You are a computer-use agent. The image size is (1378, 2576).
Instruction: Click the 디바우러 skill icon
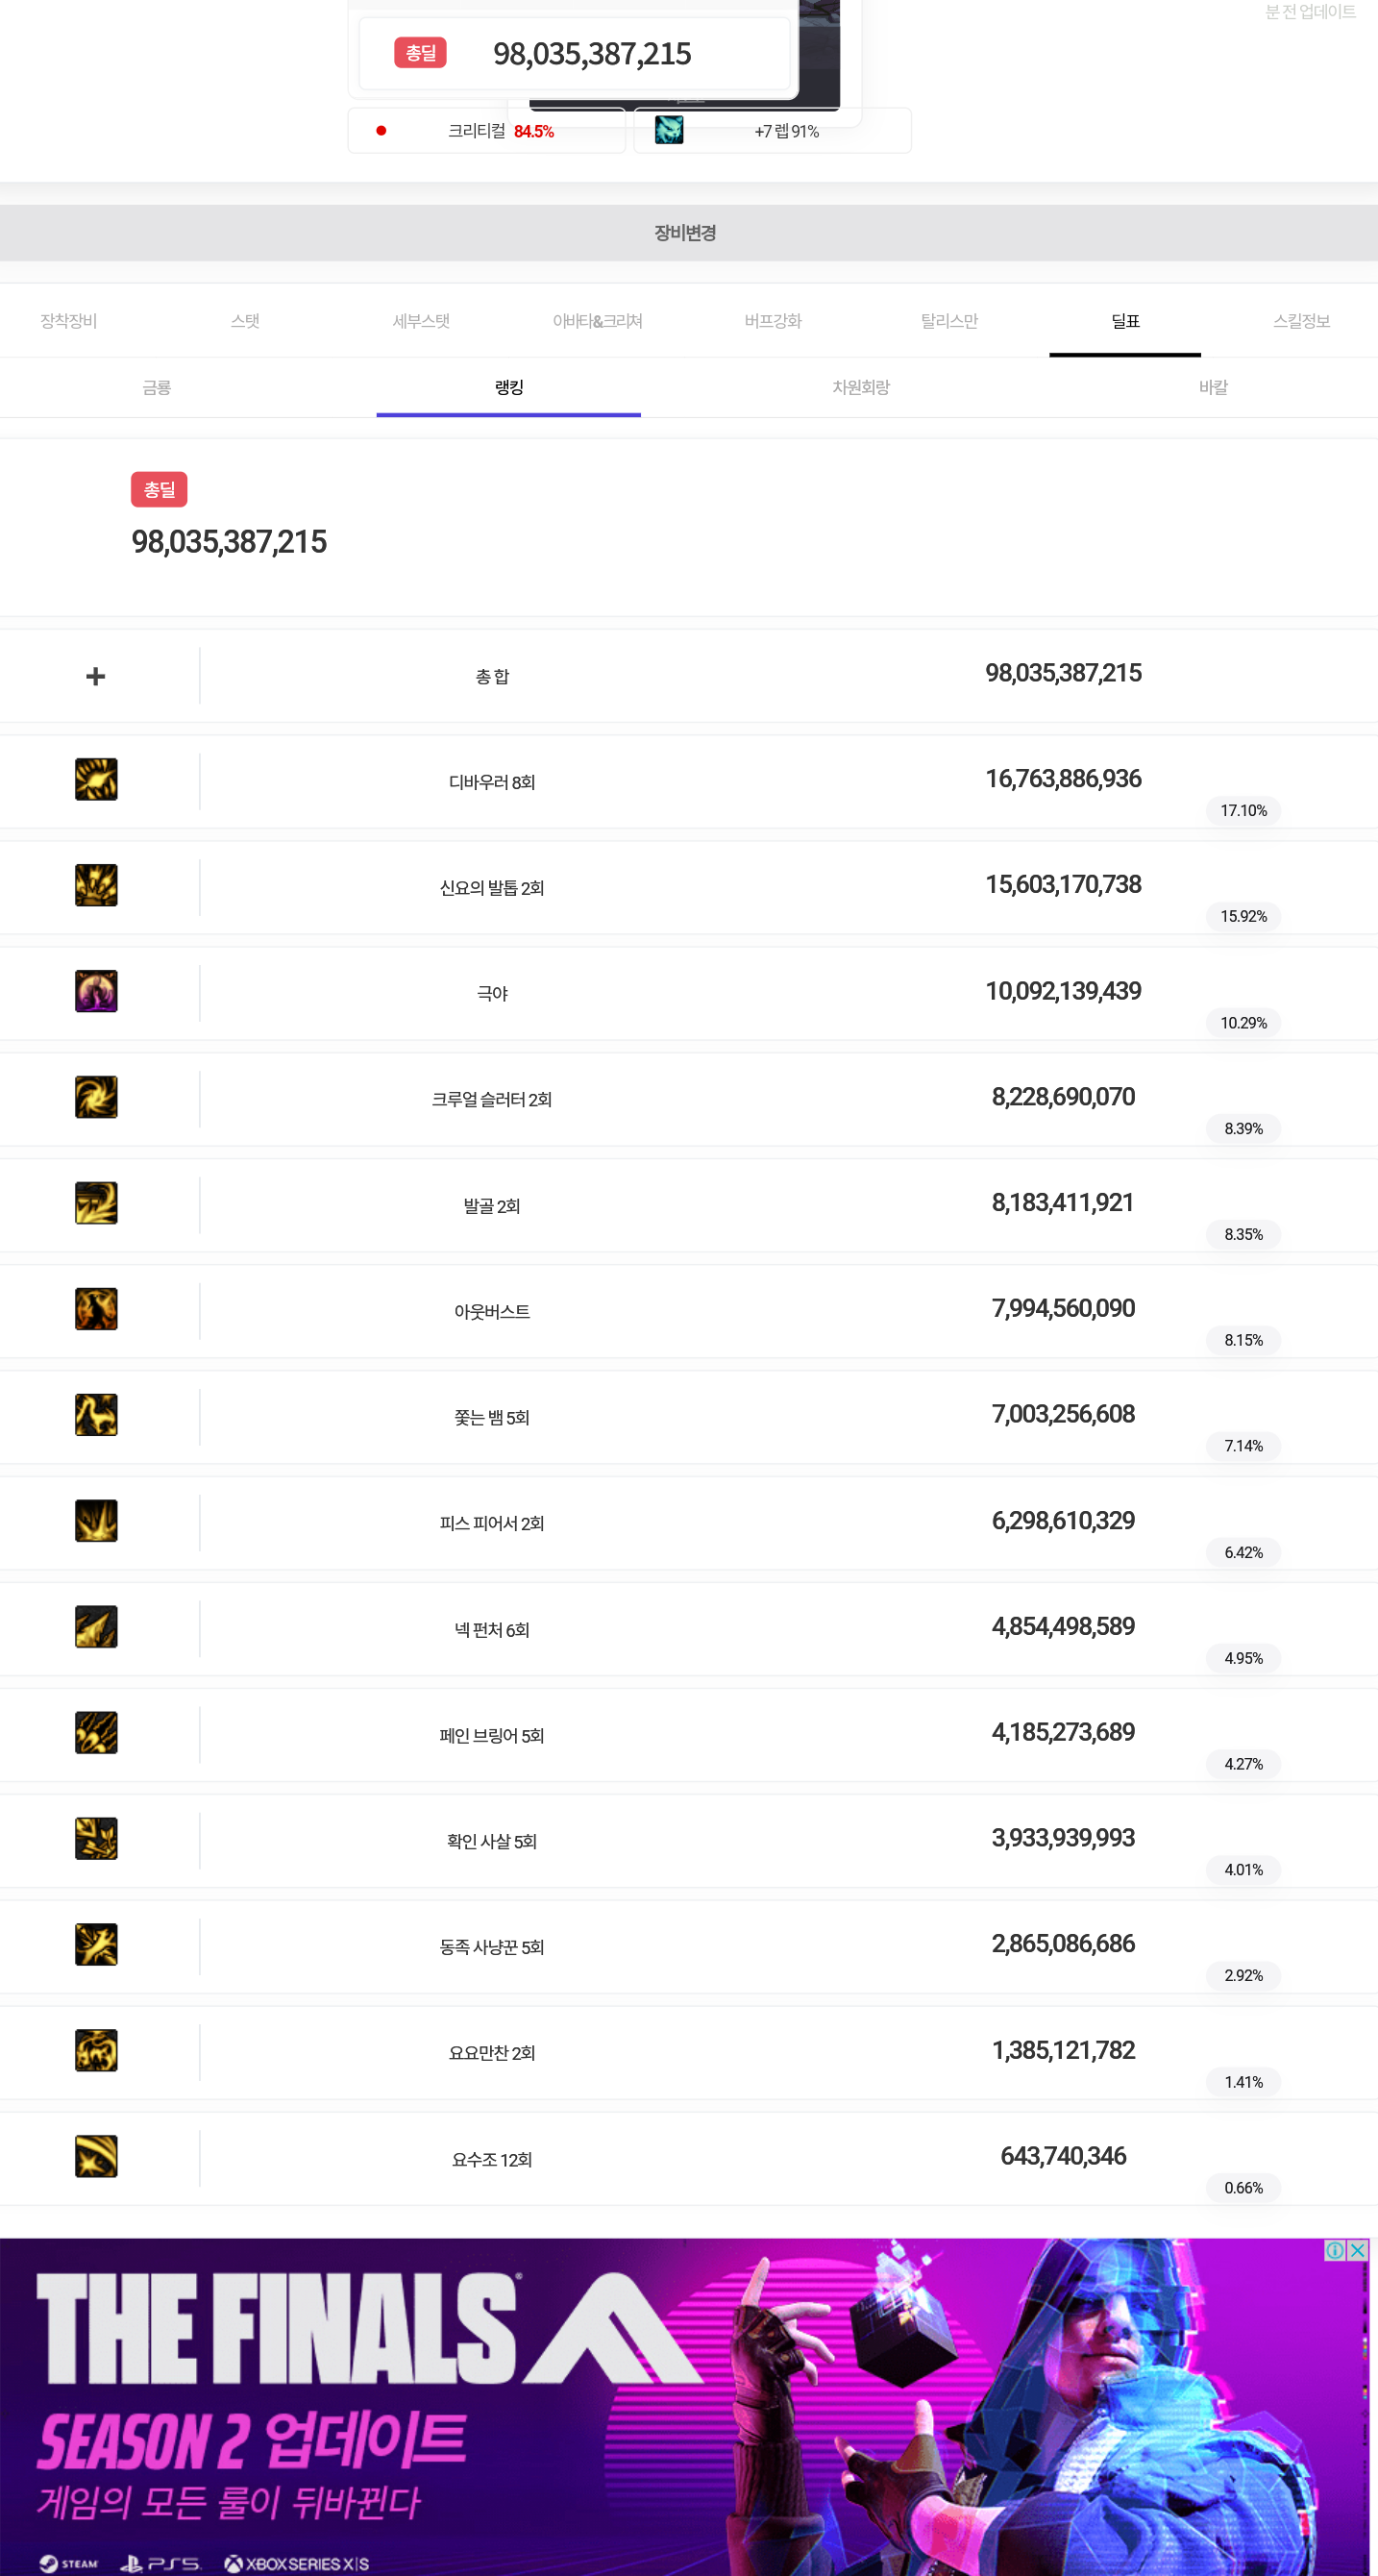(x=96, y=780)
